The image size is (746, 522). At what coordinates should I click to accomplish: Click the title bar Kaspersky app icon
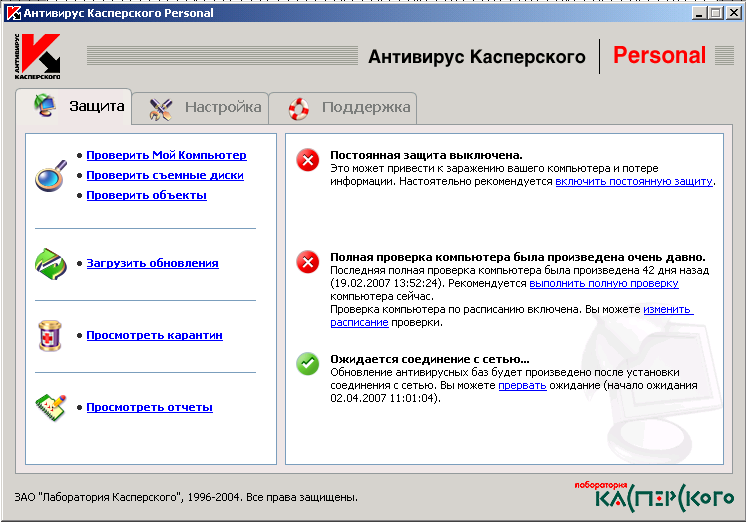[13, 13]
